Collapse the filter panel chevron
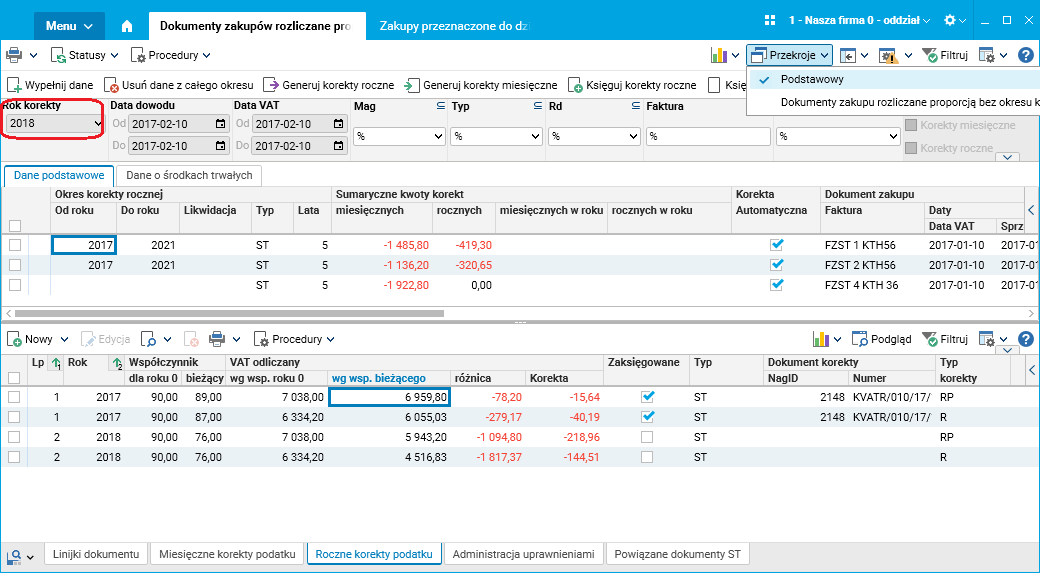 (1008, 157)
